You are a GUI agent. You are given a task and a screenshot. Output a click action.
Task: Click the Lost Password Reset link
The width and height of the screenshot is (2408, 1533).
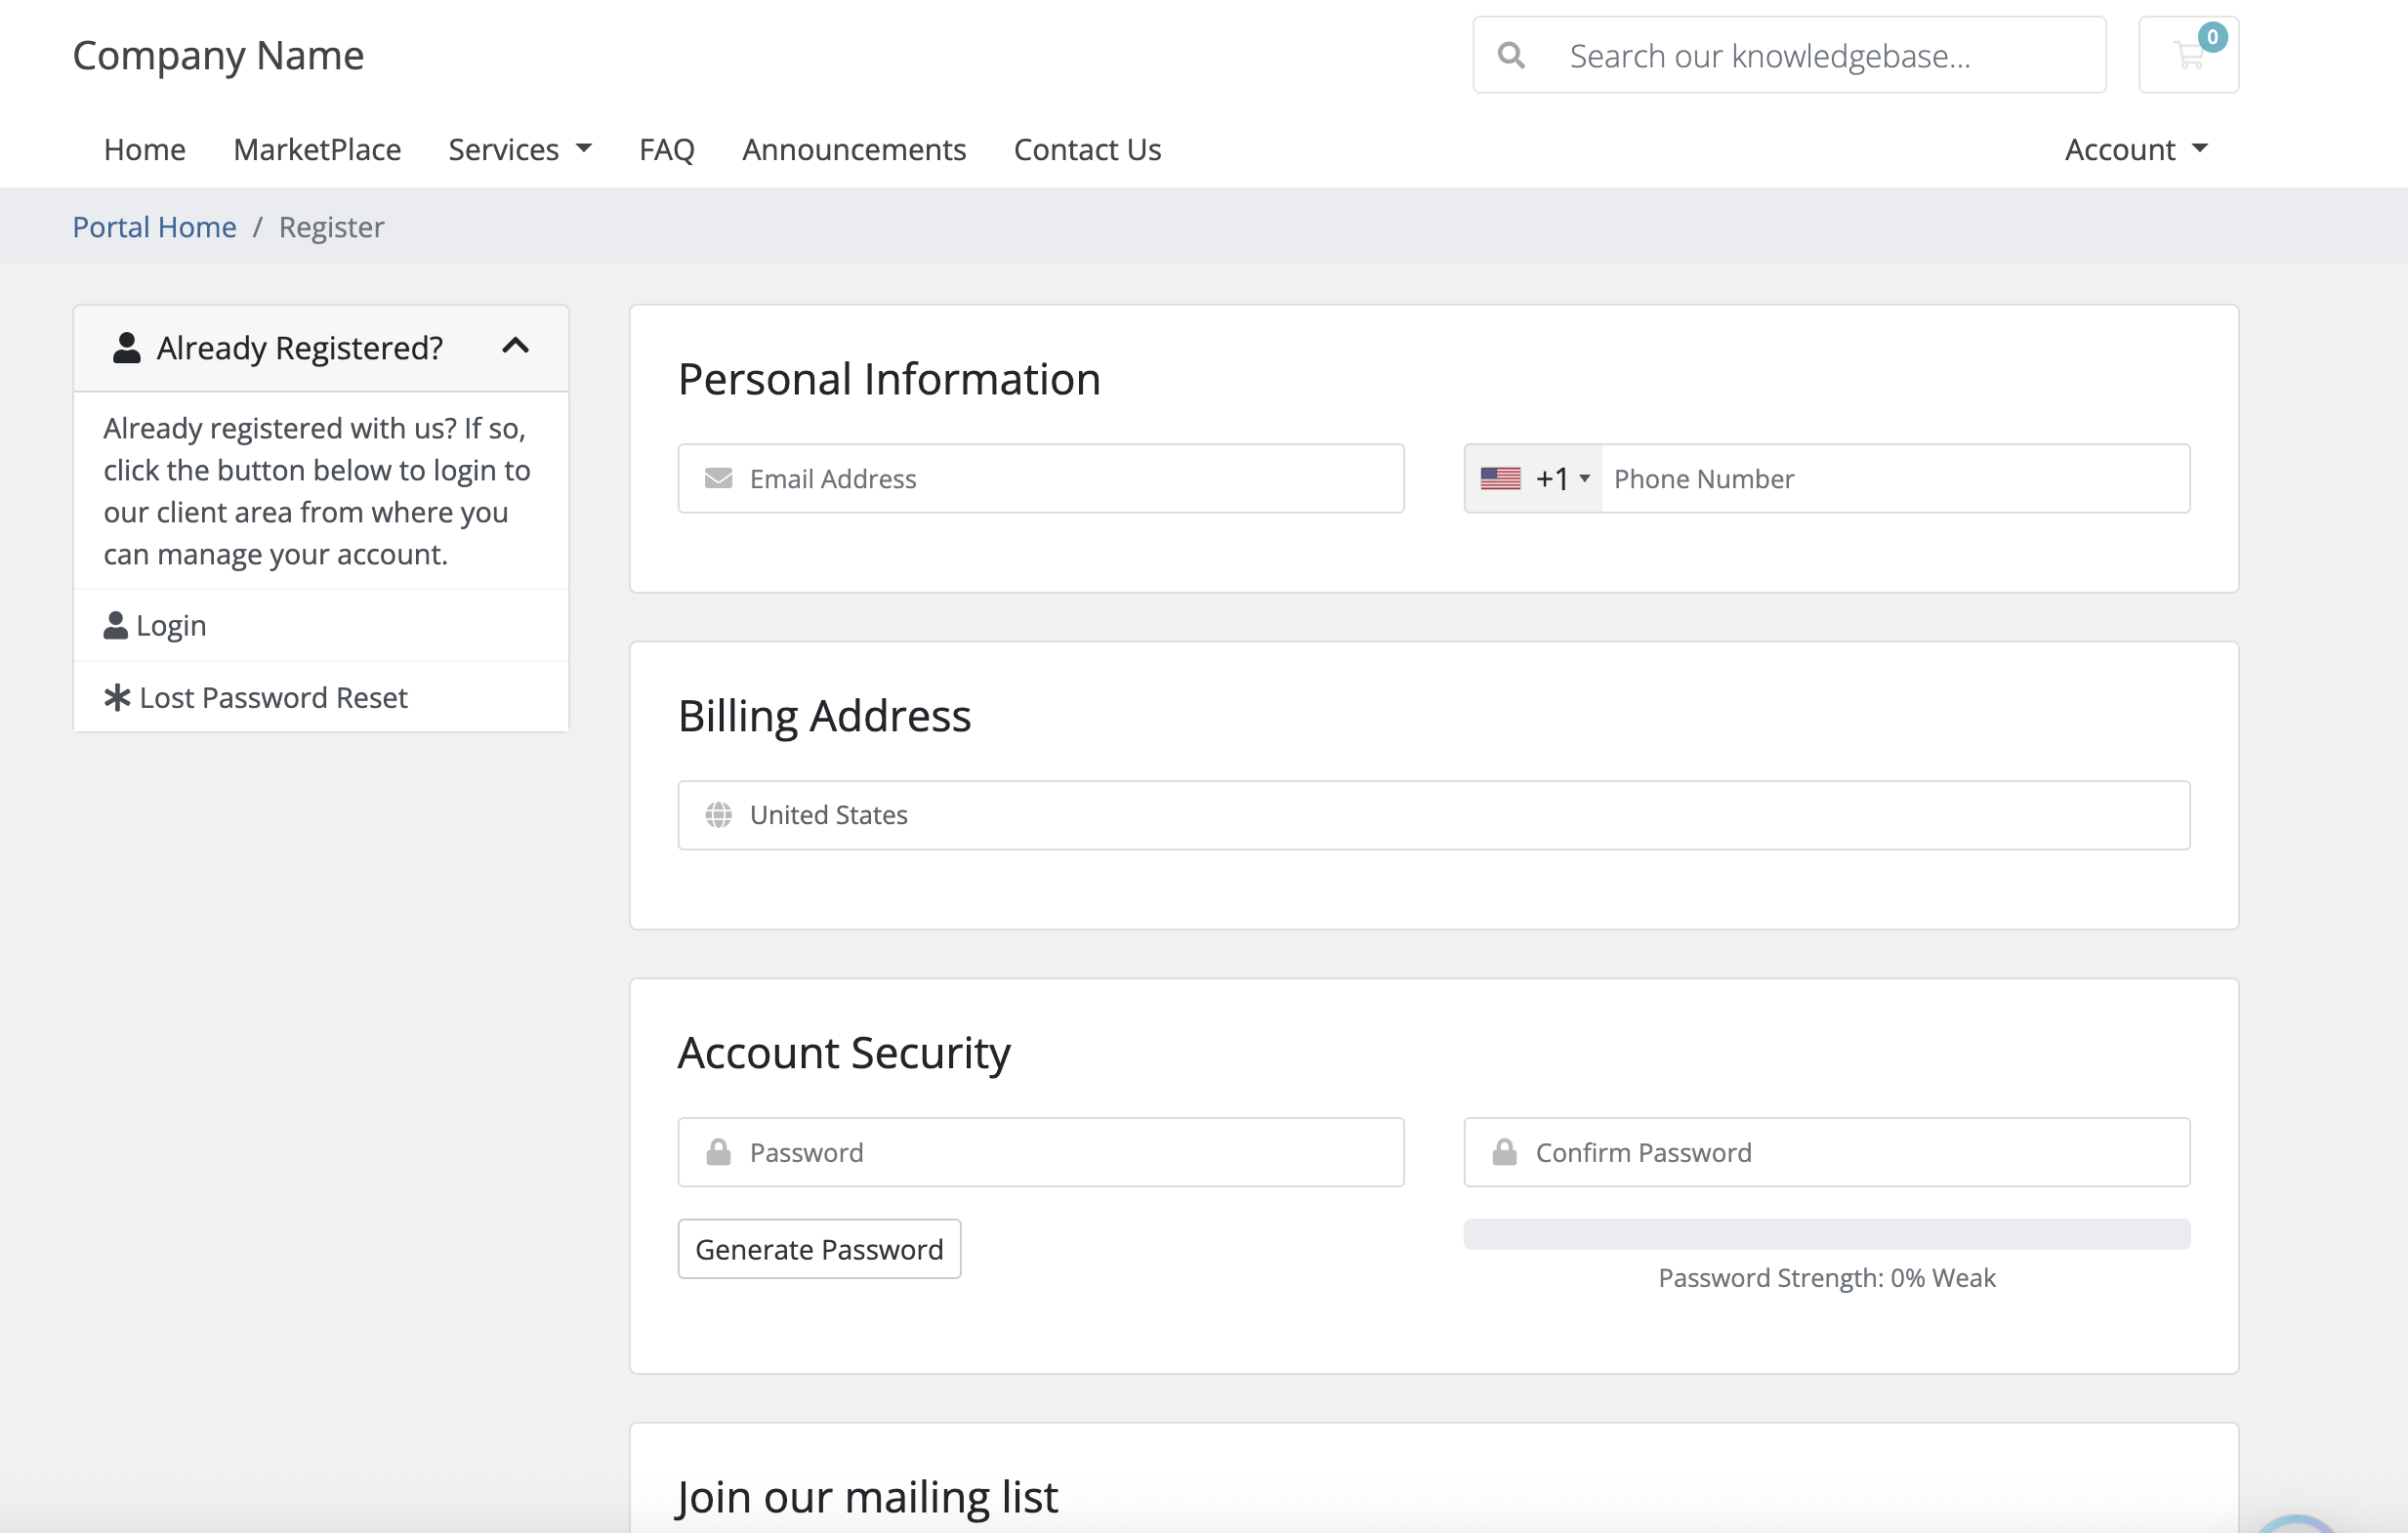pos(272,697)
